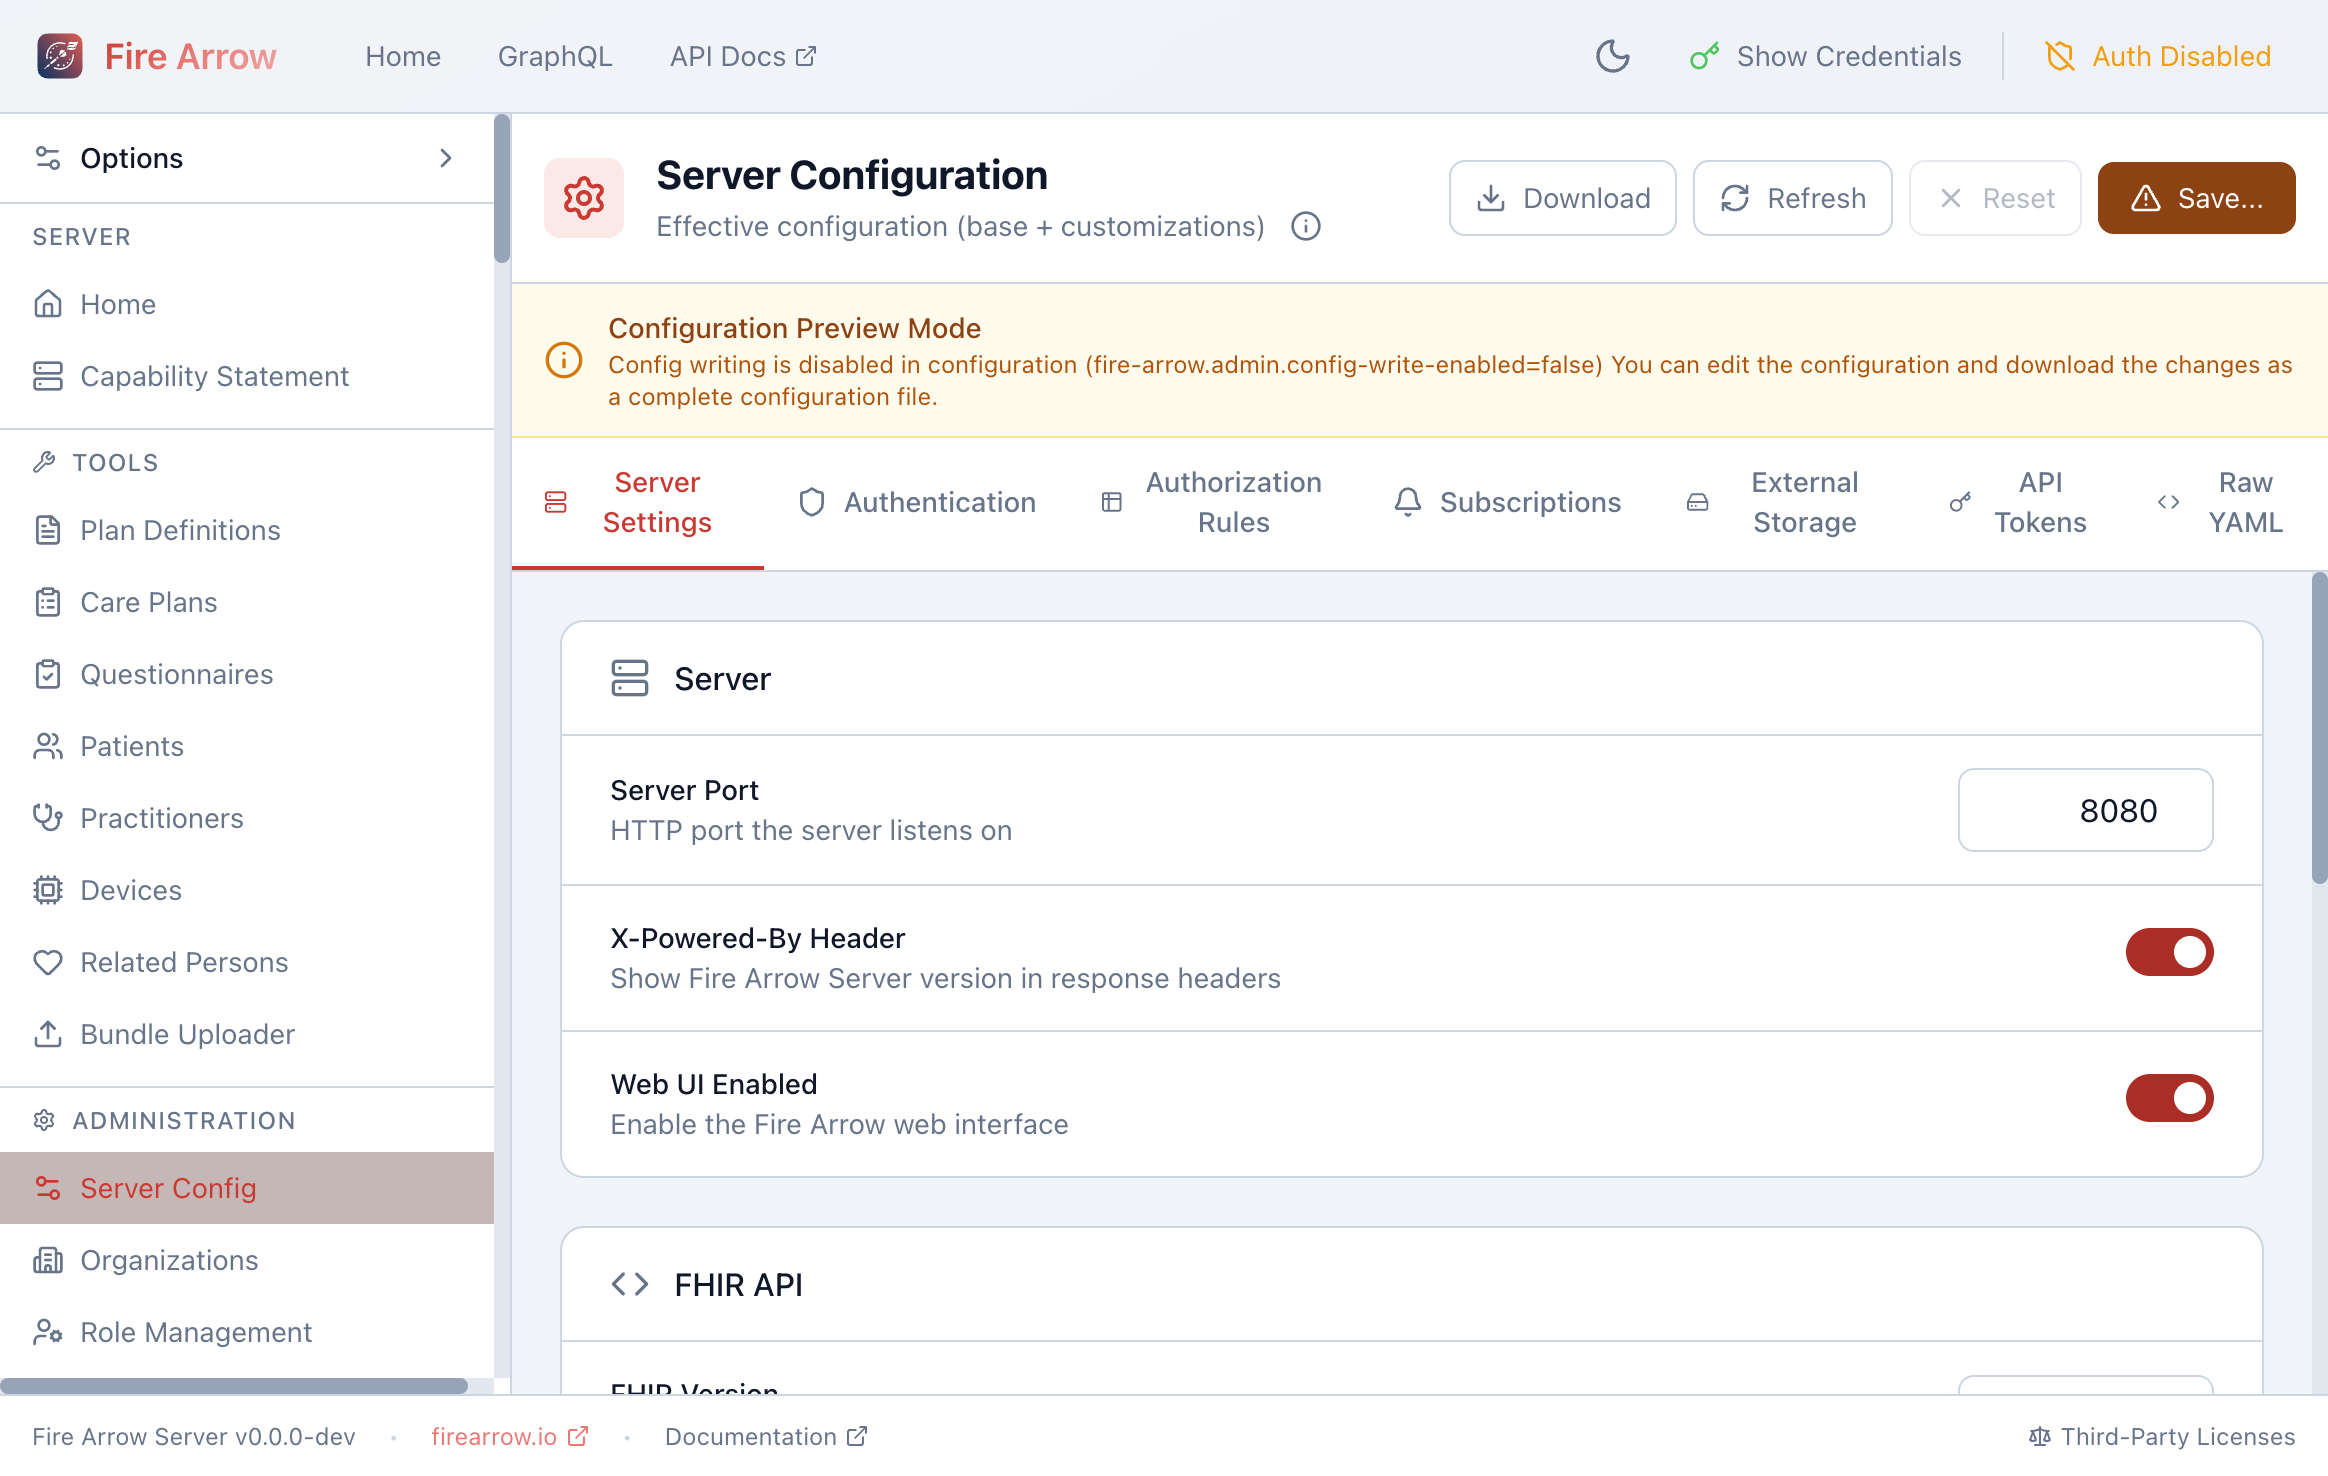Click the Download configuration button
The image size is (2328, 1476).
pyautogui.click(x=1562, y=197)
